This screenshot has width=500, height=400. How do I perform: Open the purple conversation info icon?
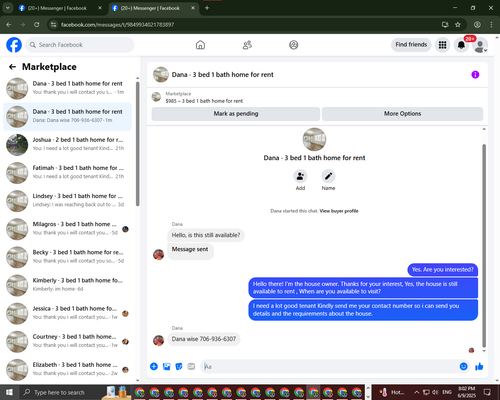(475, 75)
